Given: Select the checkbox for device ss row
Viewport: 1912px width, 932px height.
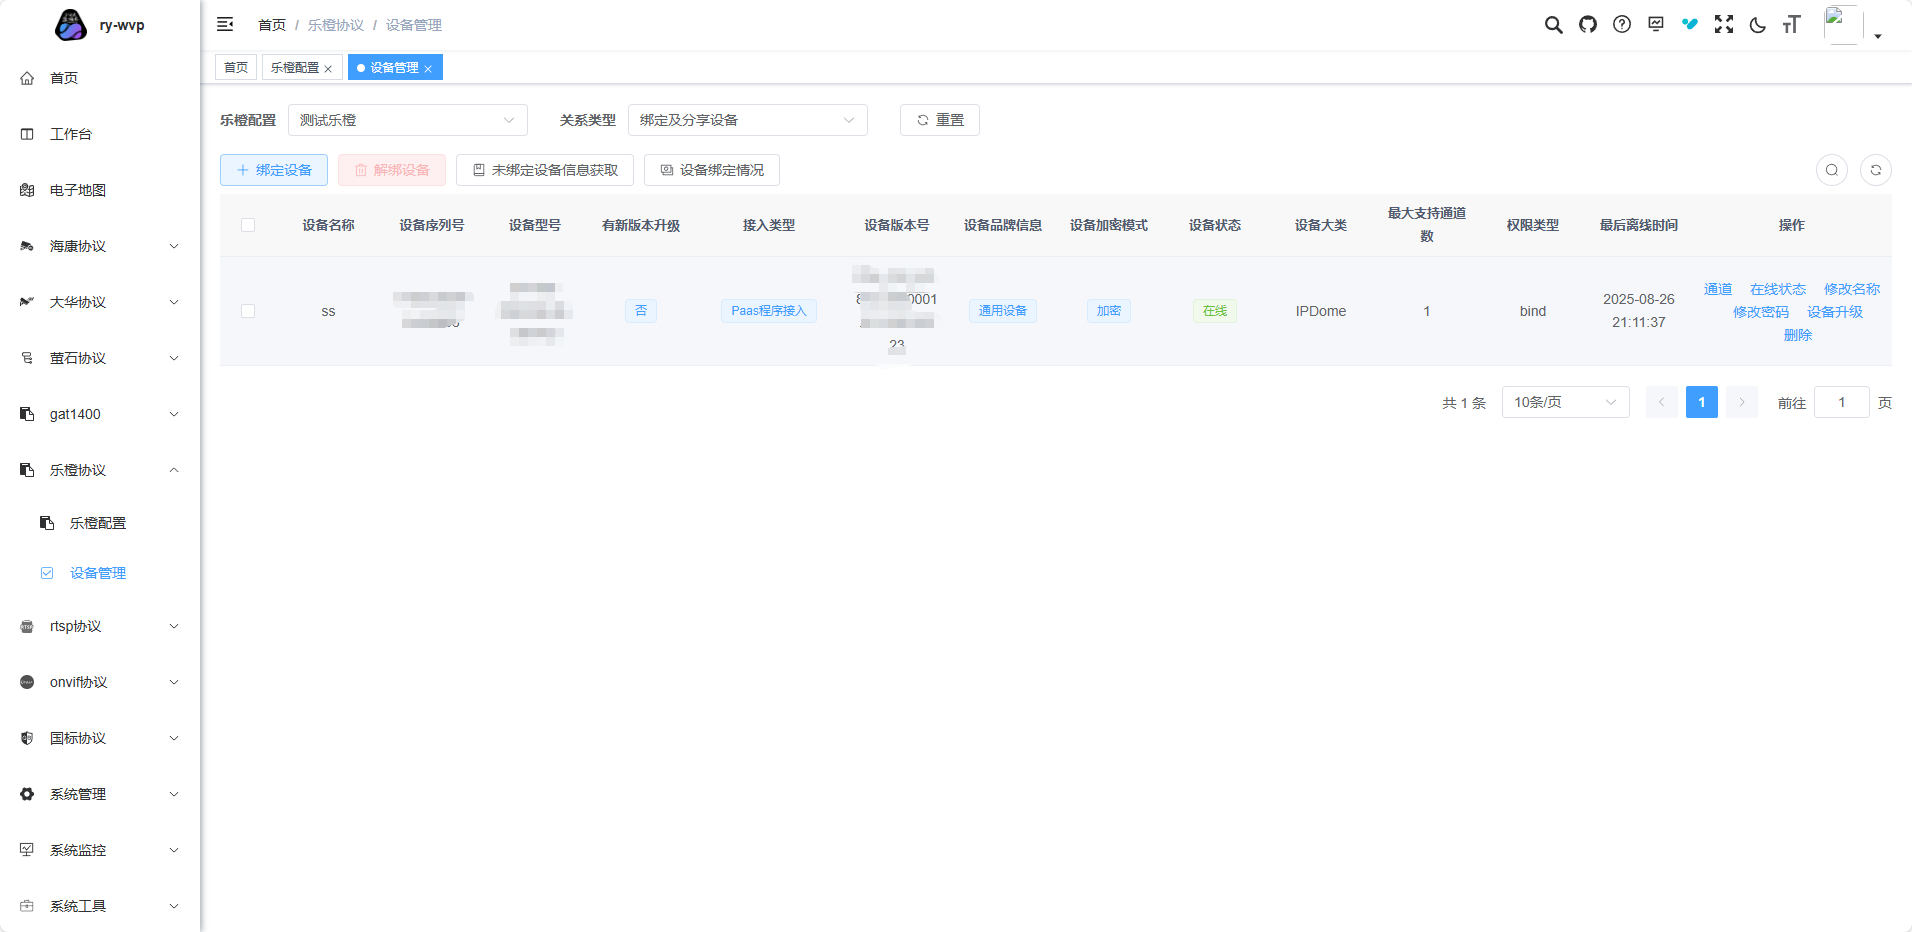Looking at the screenshot, I should click(248, 311).
